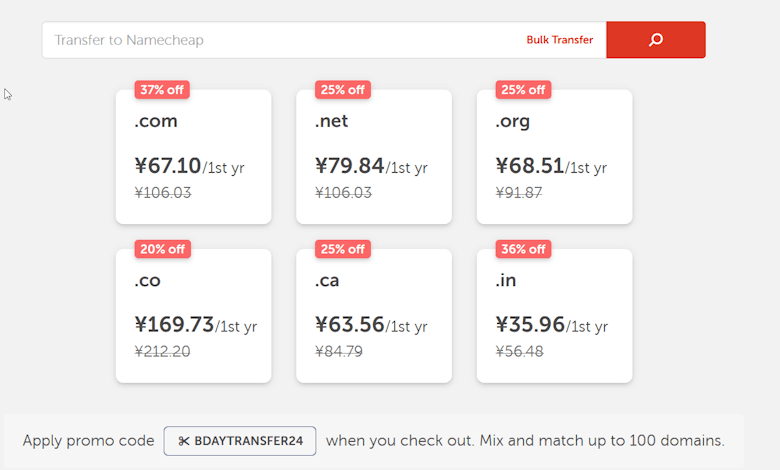Click the ¥63.56 price on .ca
This screenshot has height=470, width=780.
click(x=350, y=324)
